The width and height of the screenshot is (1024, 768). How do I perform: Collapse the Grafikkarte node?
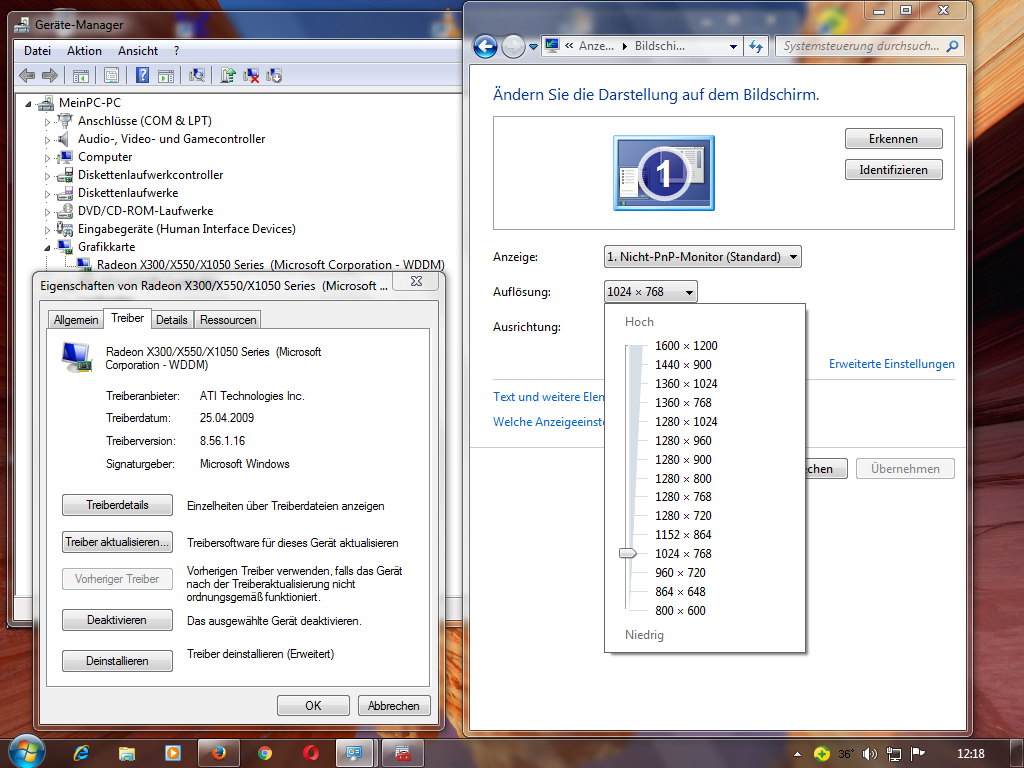(x=47, y=248)
